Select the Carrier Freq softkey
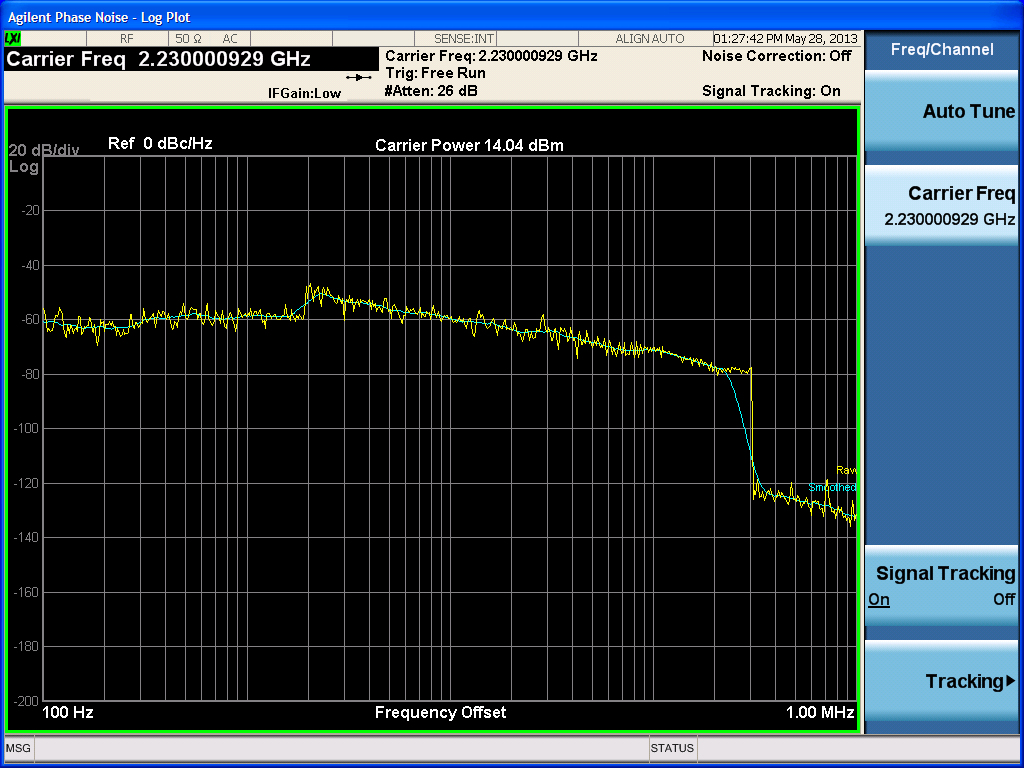The image size is (1024, 768). click(x=941, y=205)
